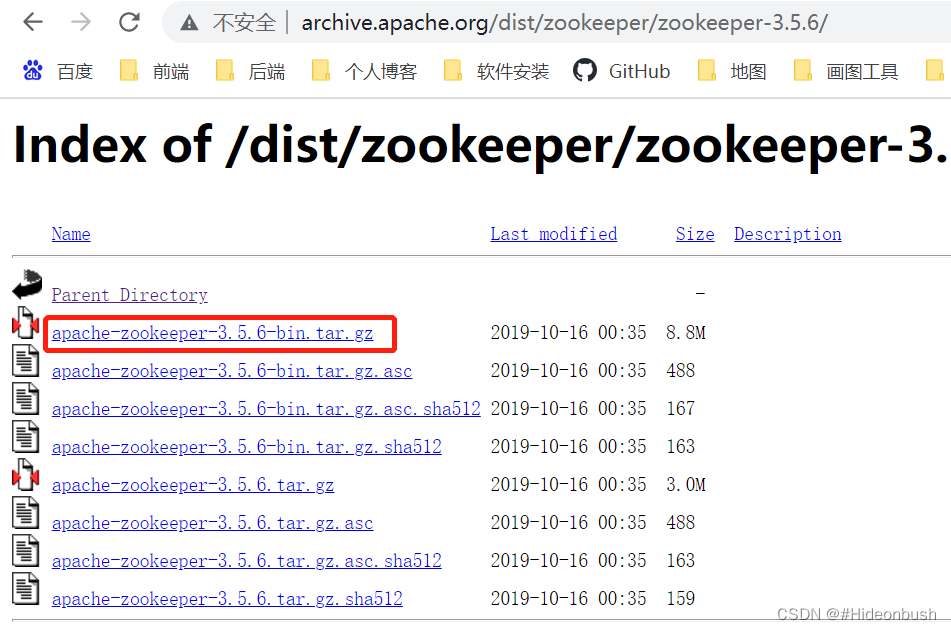951x630 pixels.
Task: Open the 地图 bookmark folder
Action: tap(731, 71)
